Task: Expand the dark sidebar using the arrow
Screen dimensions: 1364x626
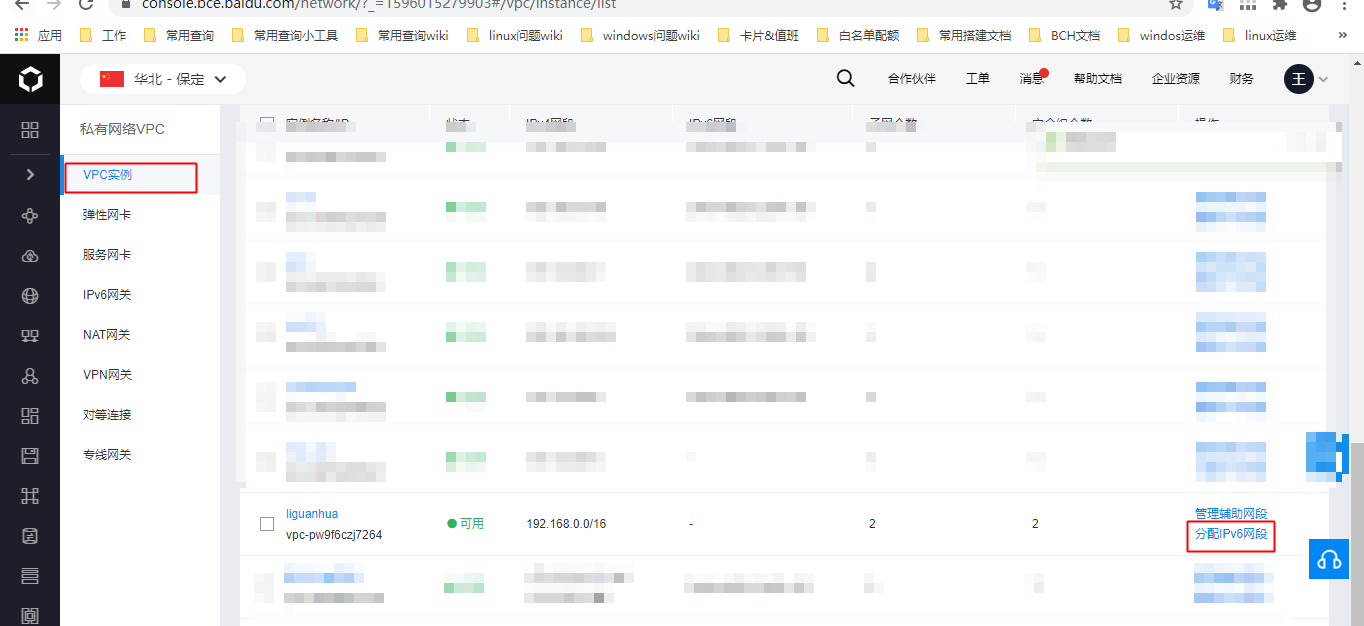Action: click(x=30, y=174)
